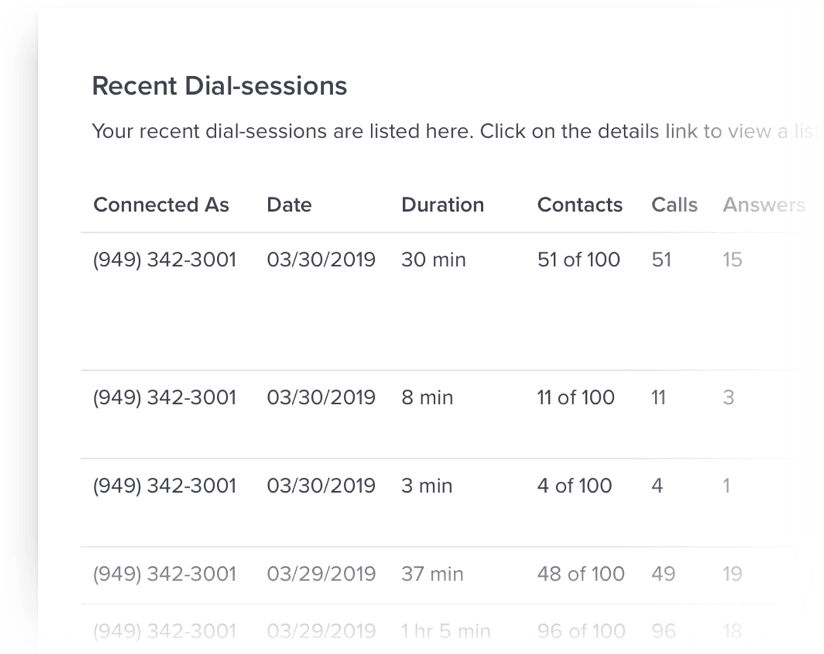Click the "1 hr 5 min" duration cell
The height and width of the screenshot is (654, 824).
pos(446,631)
